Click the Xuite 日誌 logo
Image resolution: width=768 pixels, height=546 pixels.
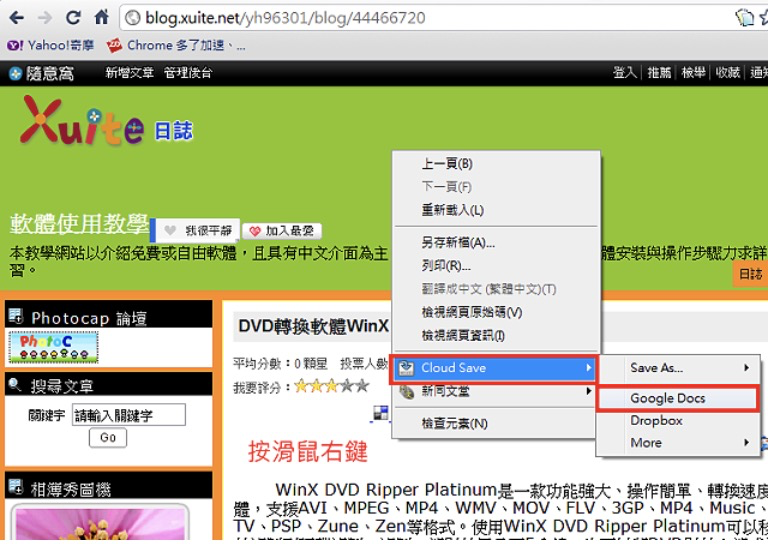pyautogui.click(x=106, y=120)
